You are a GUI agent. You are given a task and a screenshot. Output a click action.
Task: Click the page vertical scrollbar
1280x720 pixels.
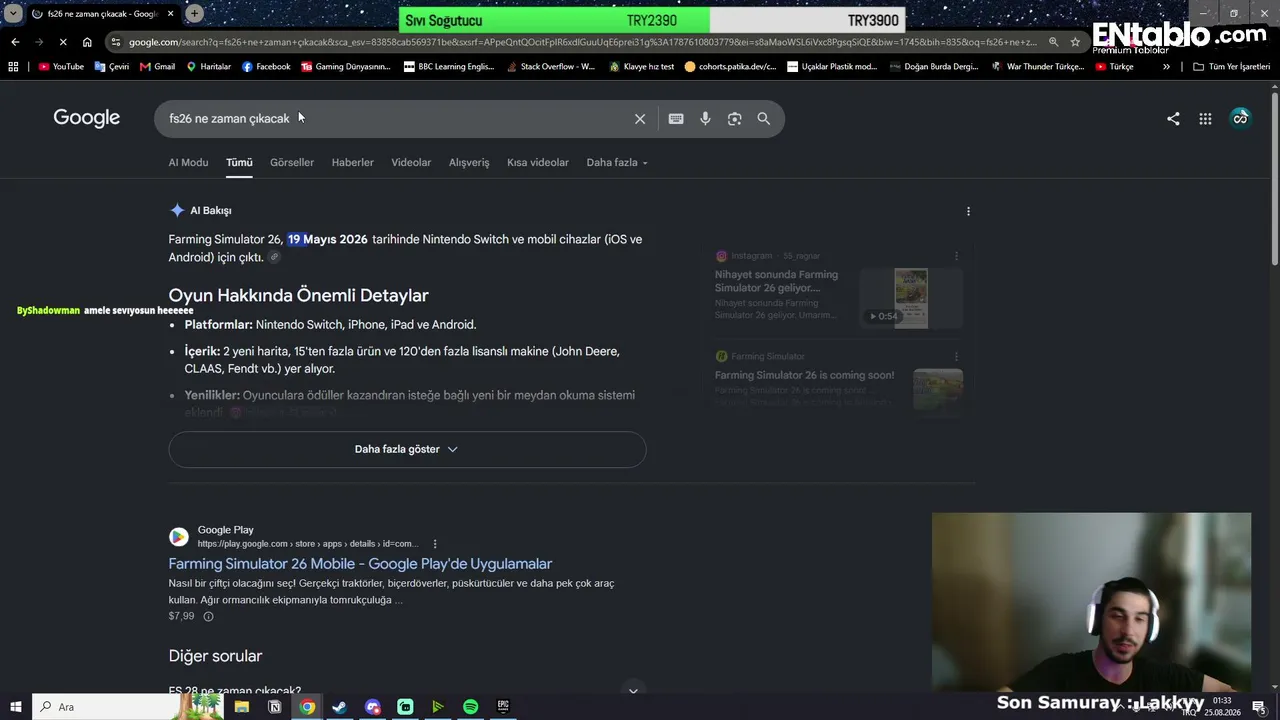(1274, 180)
